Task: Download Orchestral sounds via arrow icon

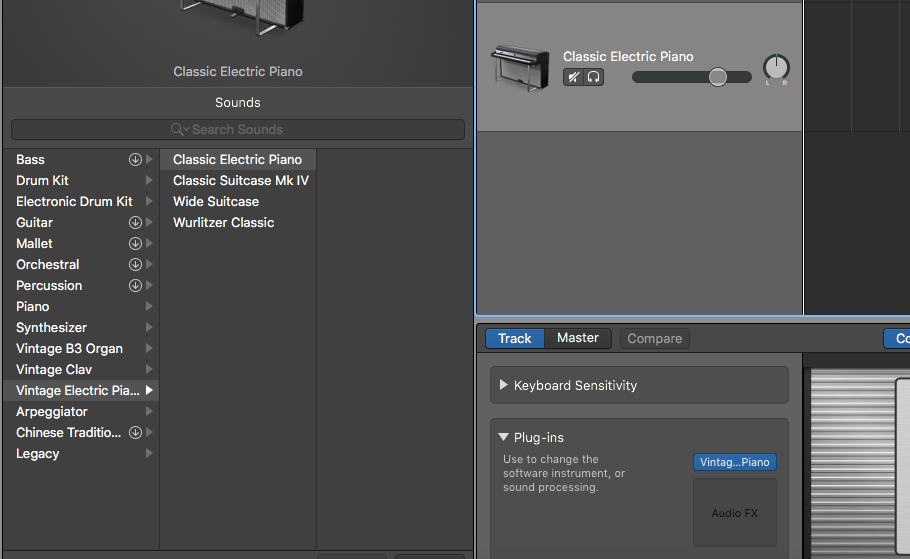Action: (x=135, y=264)
